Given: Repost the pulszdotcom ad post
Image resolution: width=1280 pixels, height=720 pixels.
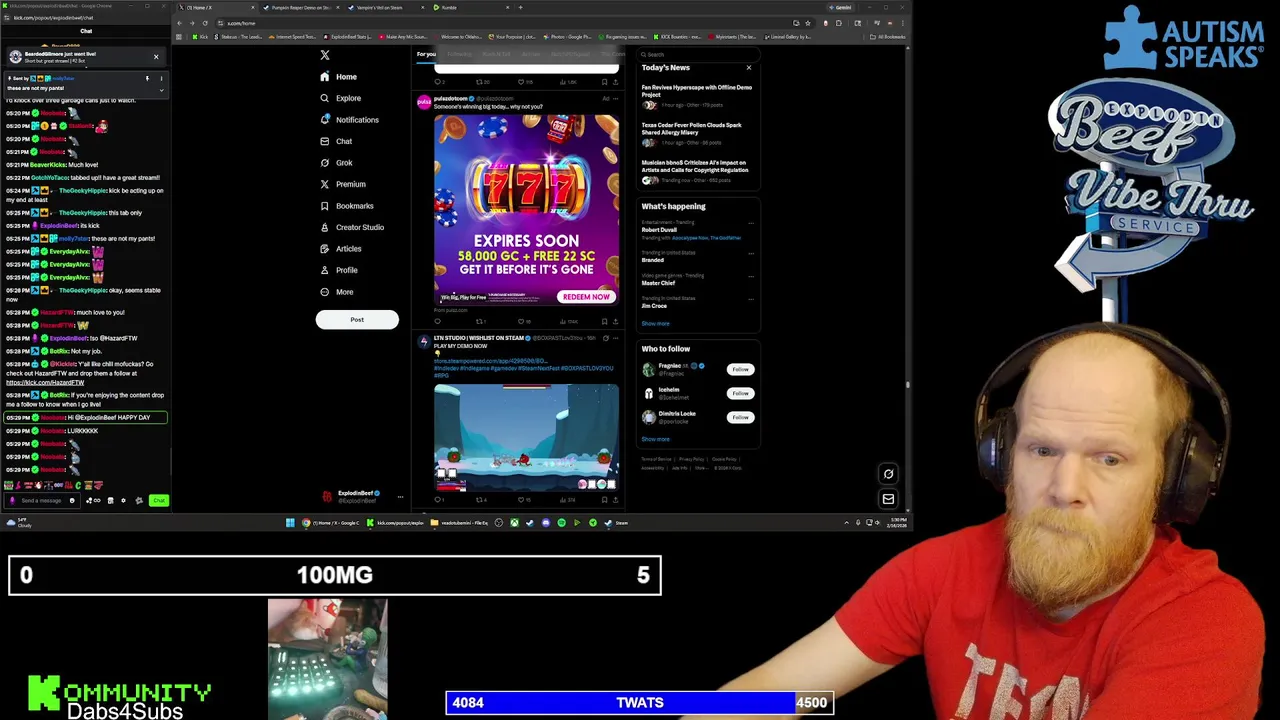Looking at the screenshot, I should [479, 322].
